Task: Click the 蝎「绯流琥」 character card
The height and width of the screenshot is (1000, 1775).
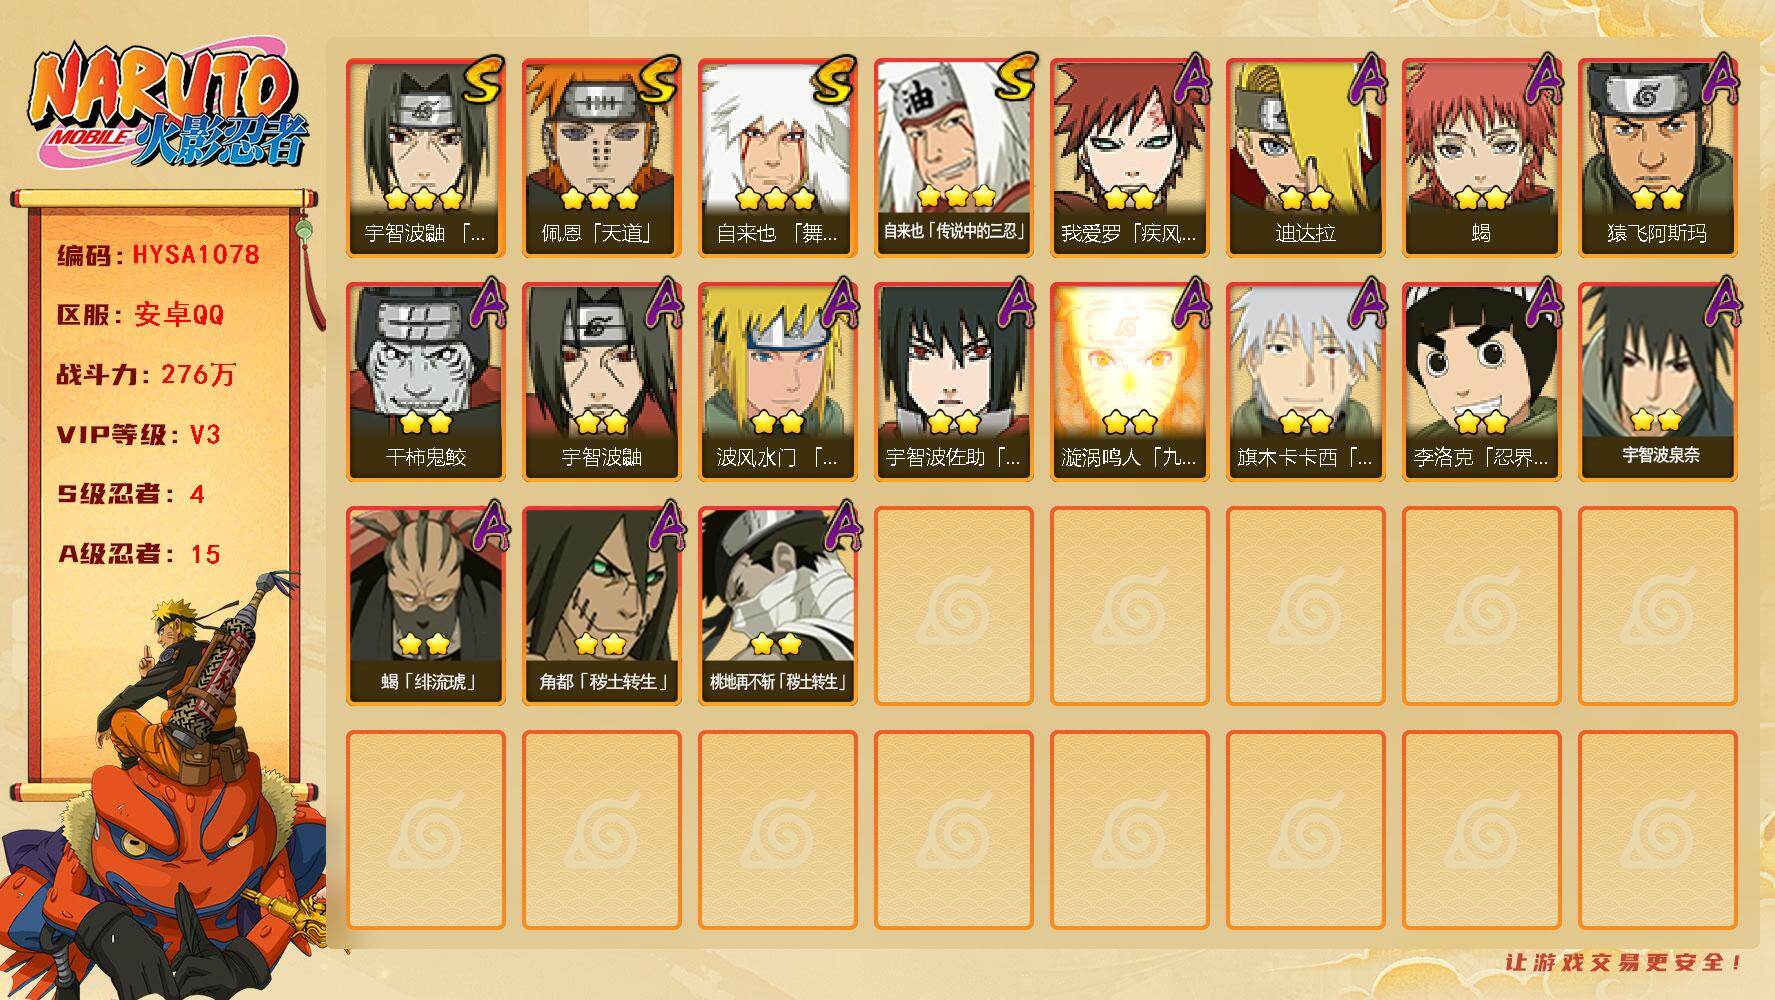Action: (x=425, y=606)
